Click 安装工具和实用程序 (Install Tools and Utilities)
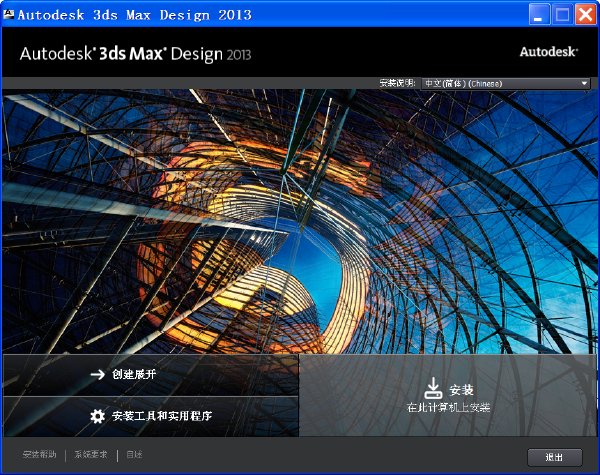This screenshot has height=475, width=600. pos(151,416)
